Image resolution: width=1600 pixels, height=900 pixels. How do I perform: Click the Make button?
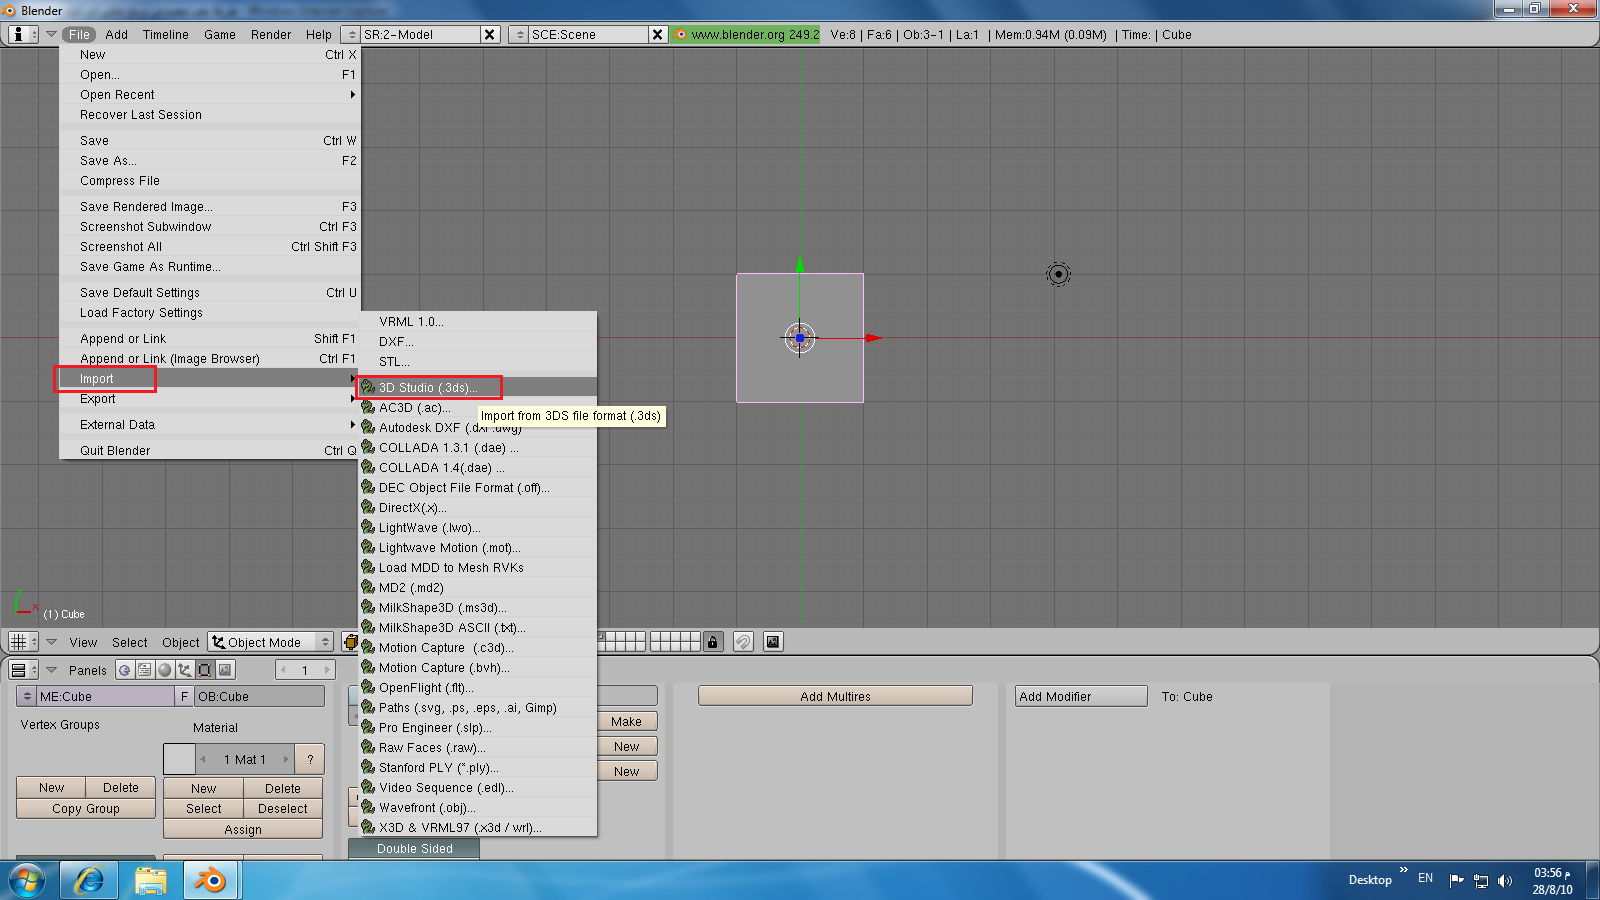(x=627, y=721)
